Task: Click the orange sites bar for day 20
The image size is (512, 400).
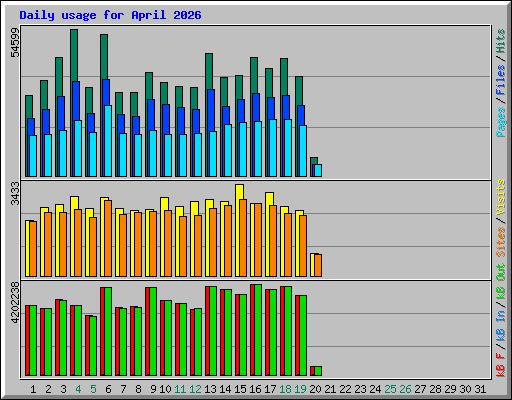Action: click(318, 265)
